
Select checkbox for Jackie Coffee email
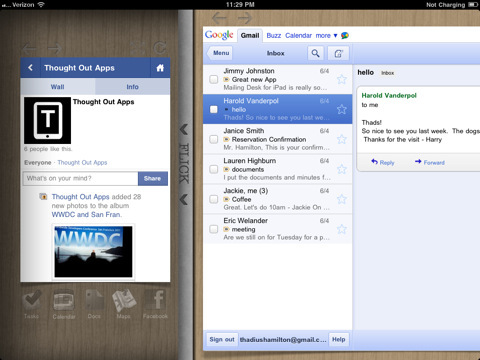pos(214,199)
